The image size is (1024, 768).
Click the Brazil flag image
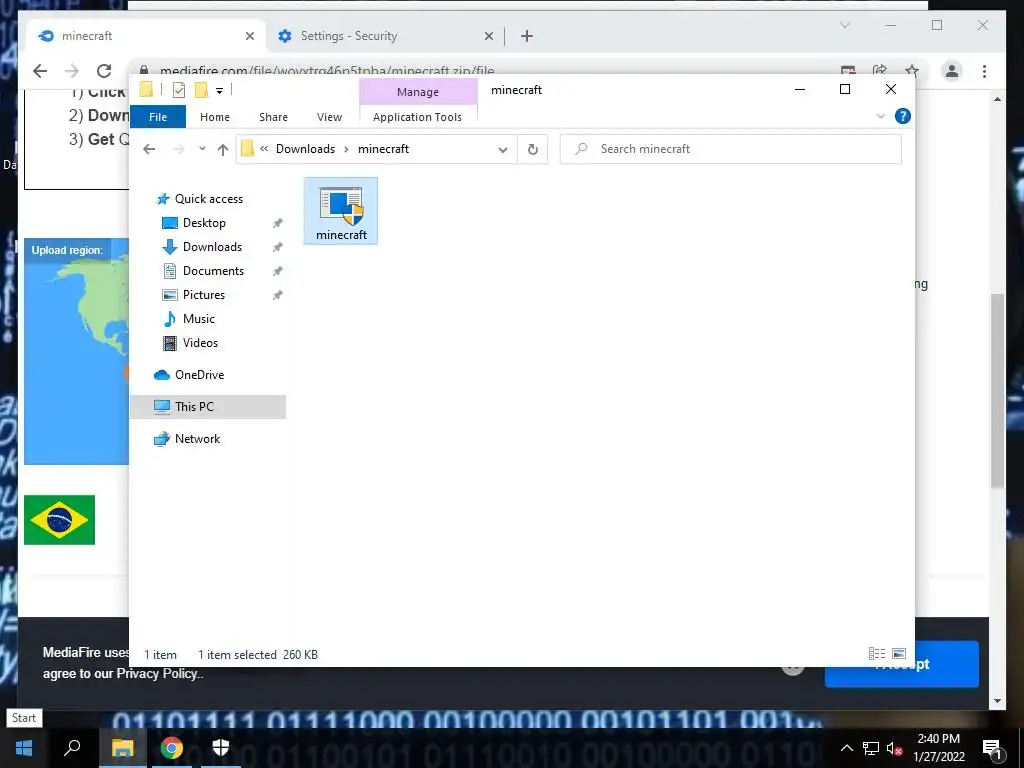pyautogui.click(x=59, y=520)
